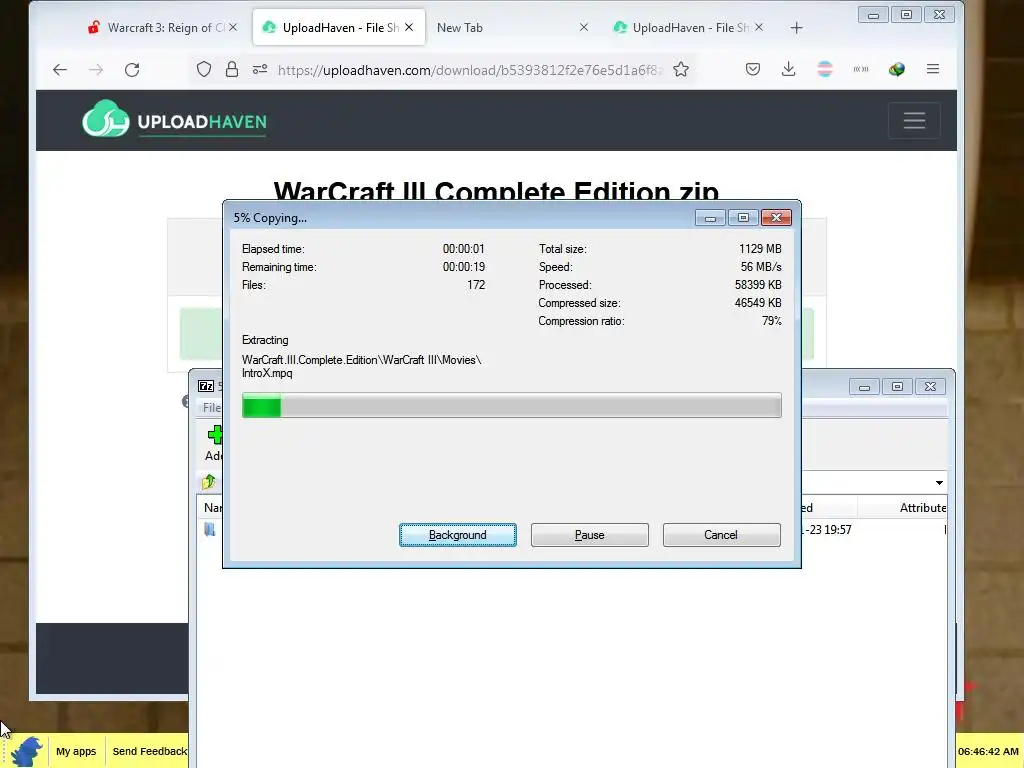
Task: Bookmark this page with the star
Action: pyautogui.click(x=680, y=69)
